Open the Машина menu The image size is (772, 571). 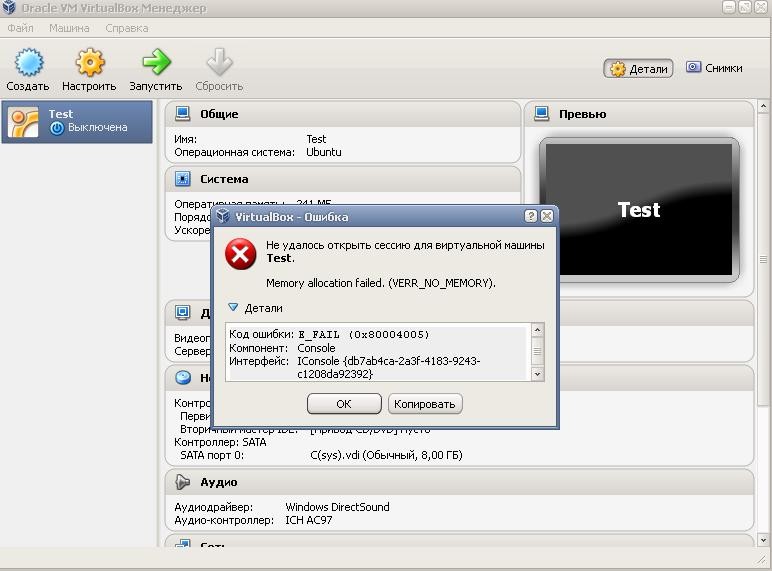tap(69, 28)
